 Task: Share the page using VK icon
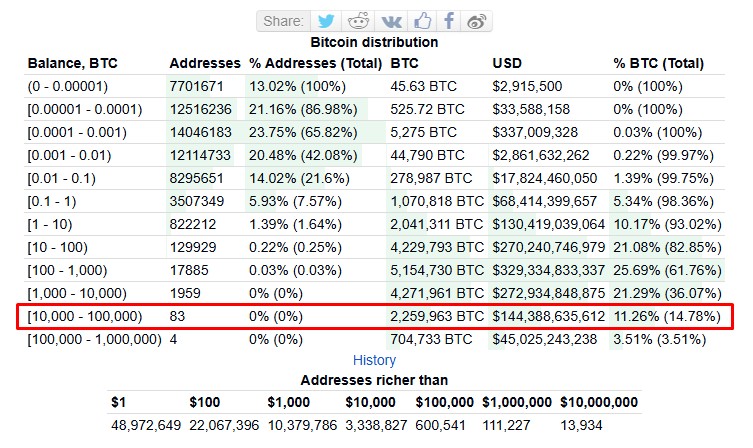391,21
